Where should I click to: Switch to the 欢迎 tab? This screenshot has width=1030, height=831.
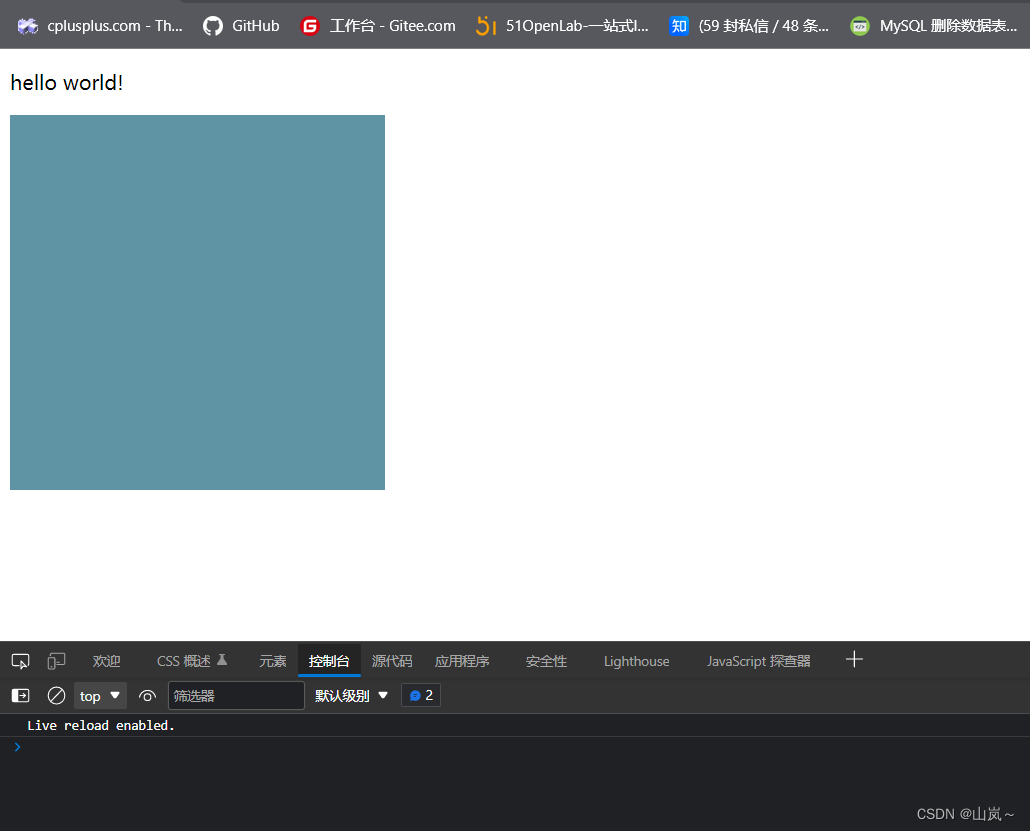(x=106, y=661)
